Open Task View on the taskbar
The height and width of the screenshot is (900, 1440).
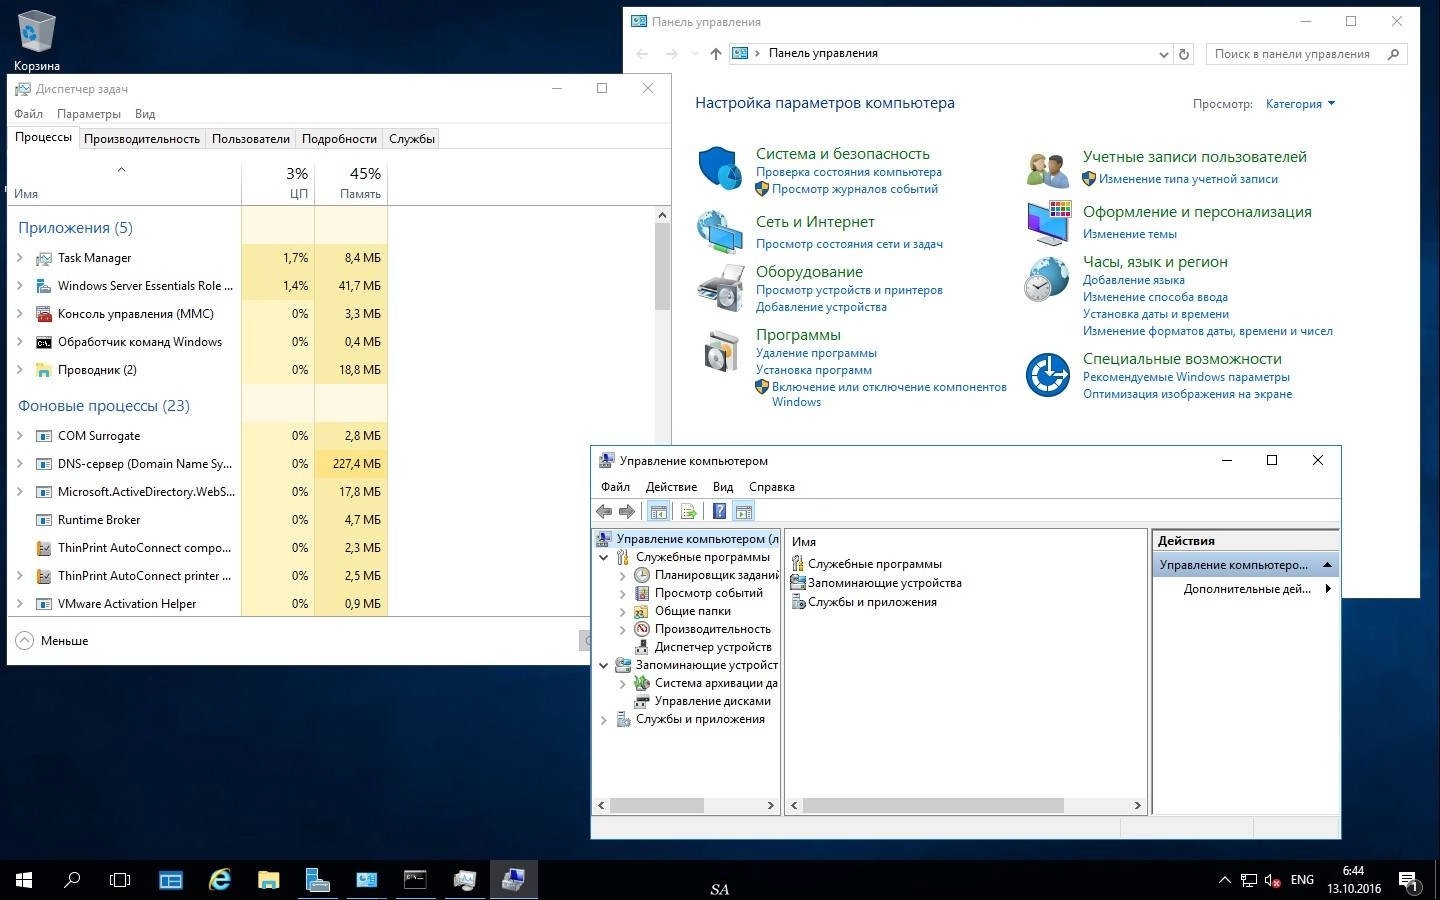[x=120, y=880]
